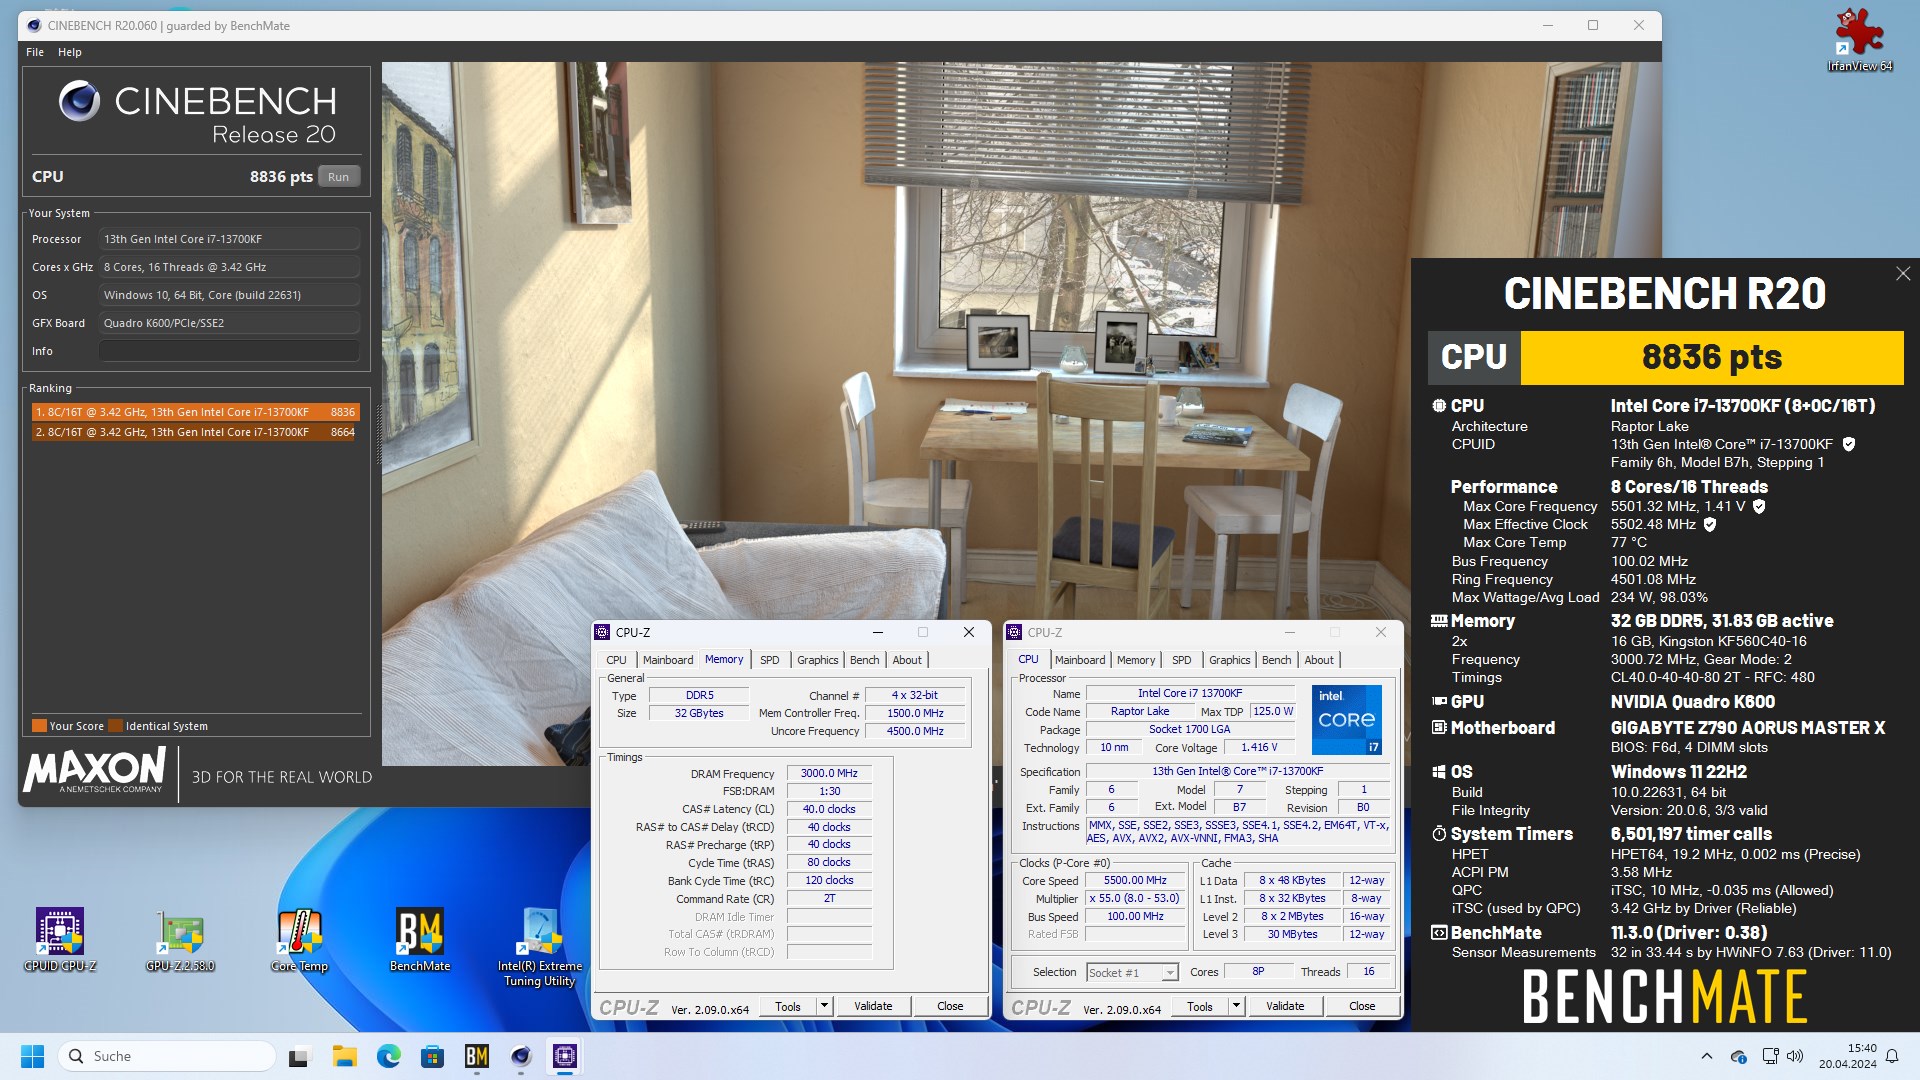Open IrfanView 64 desktop icon
The image size is (1920, 1080).
(1859, 40)
